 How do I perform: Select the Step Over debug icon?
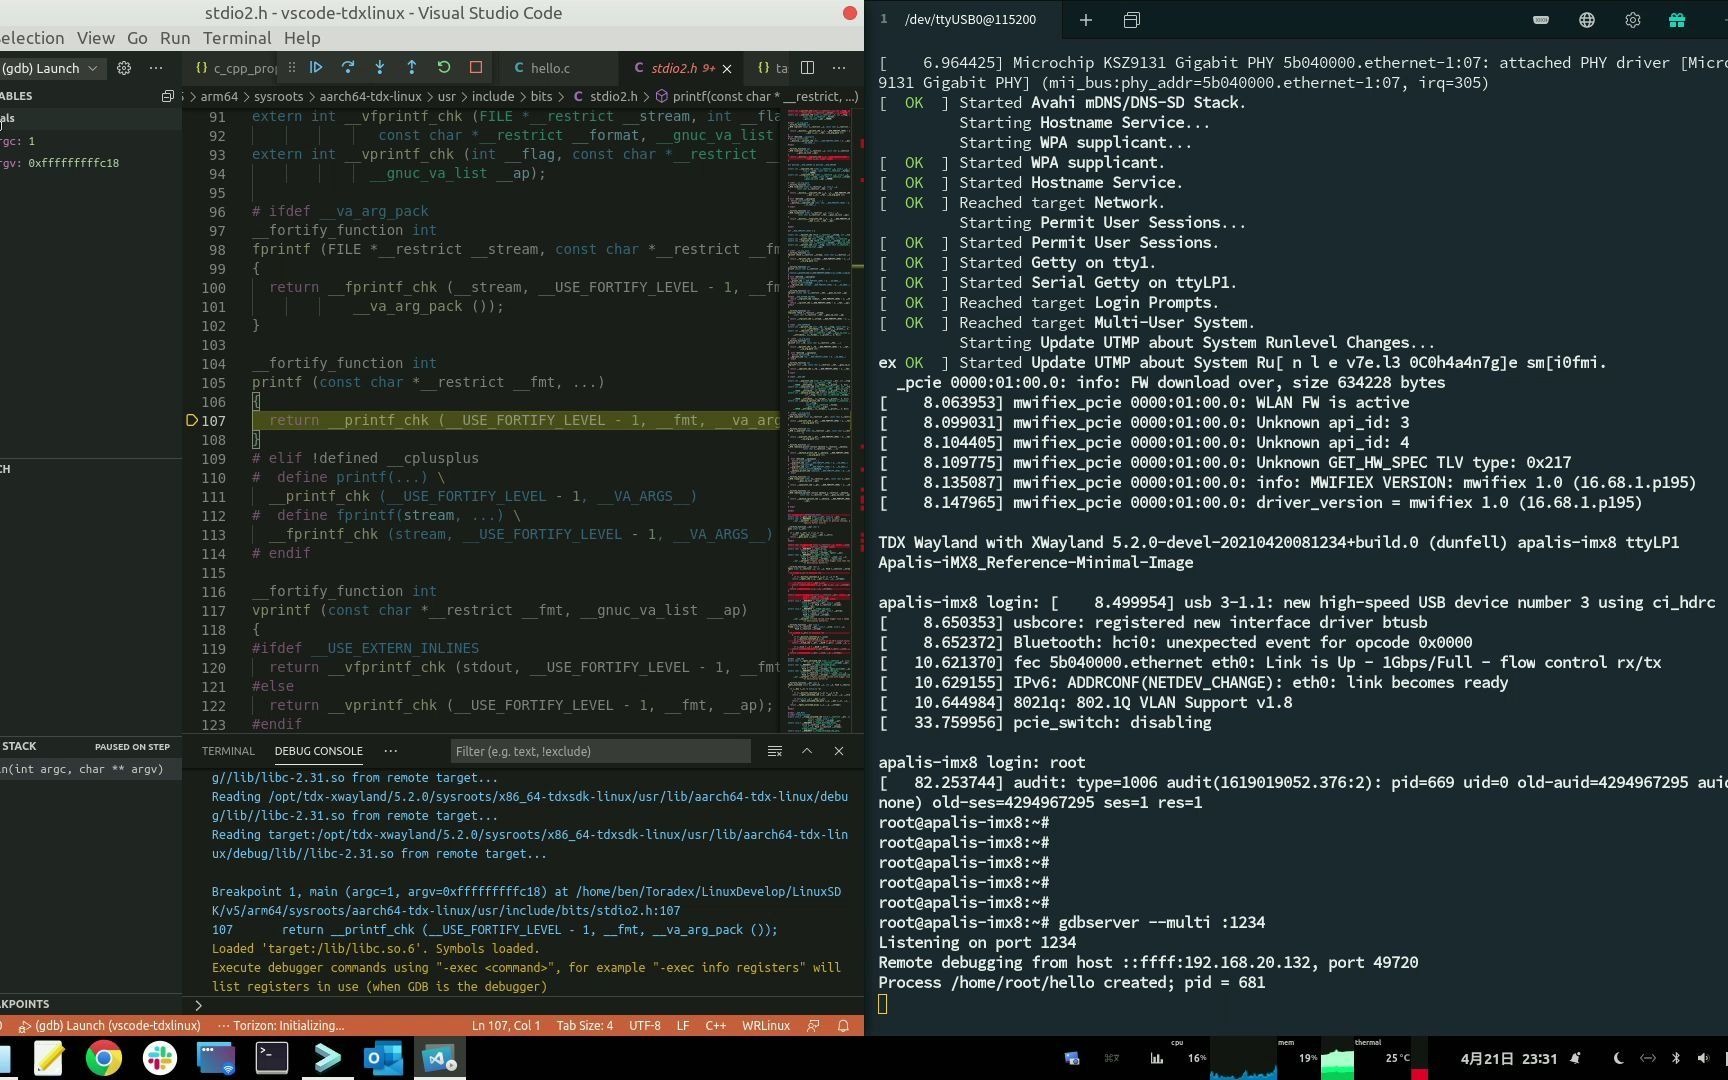pos(348,67)
